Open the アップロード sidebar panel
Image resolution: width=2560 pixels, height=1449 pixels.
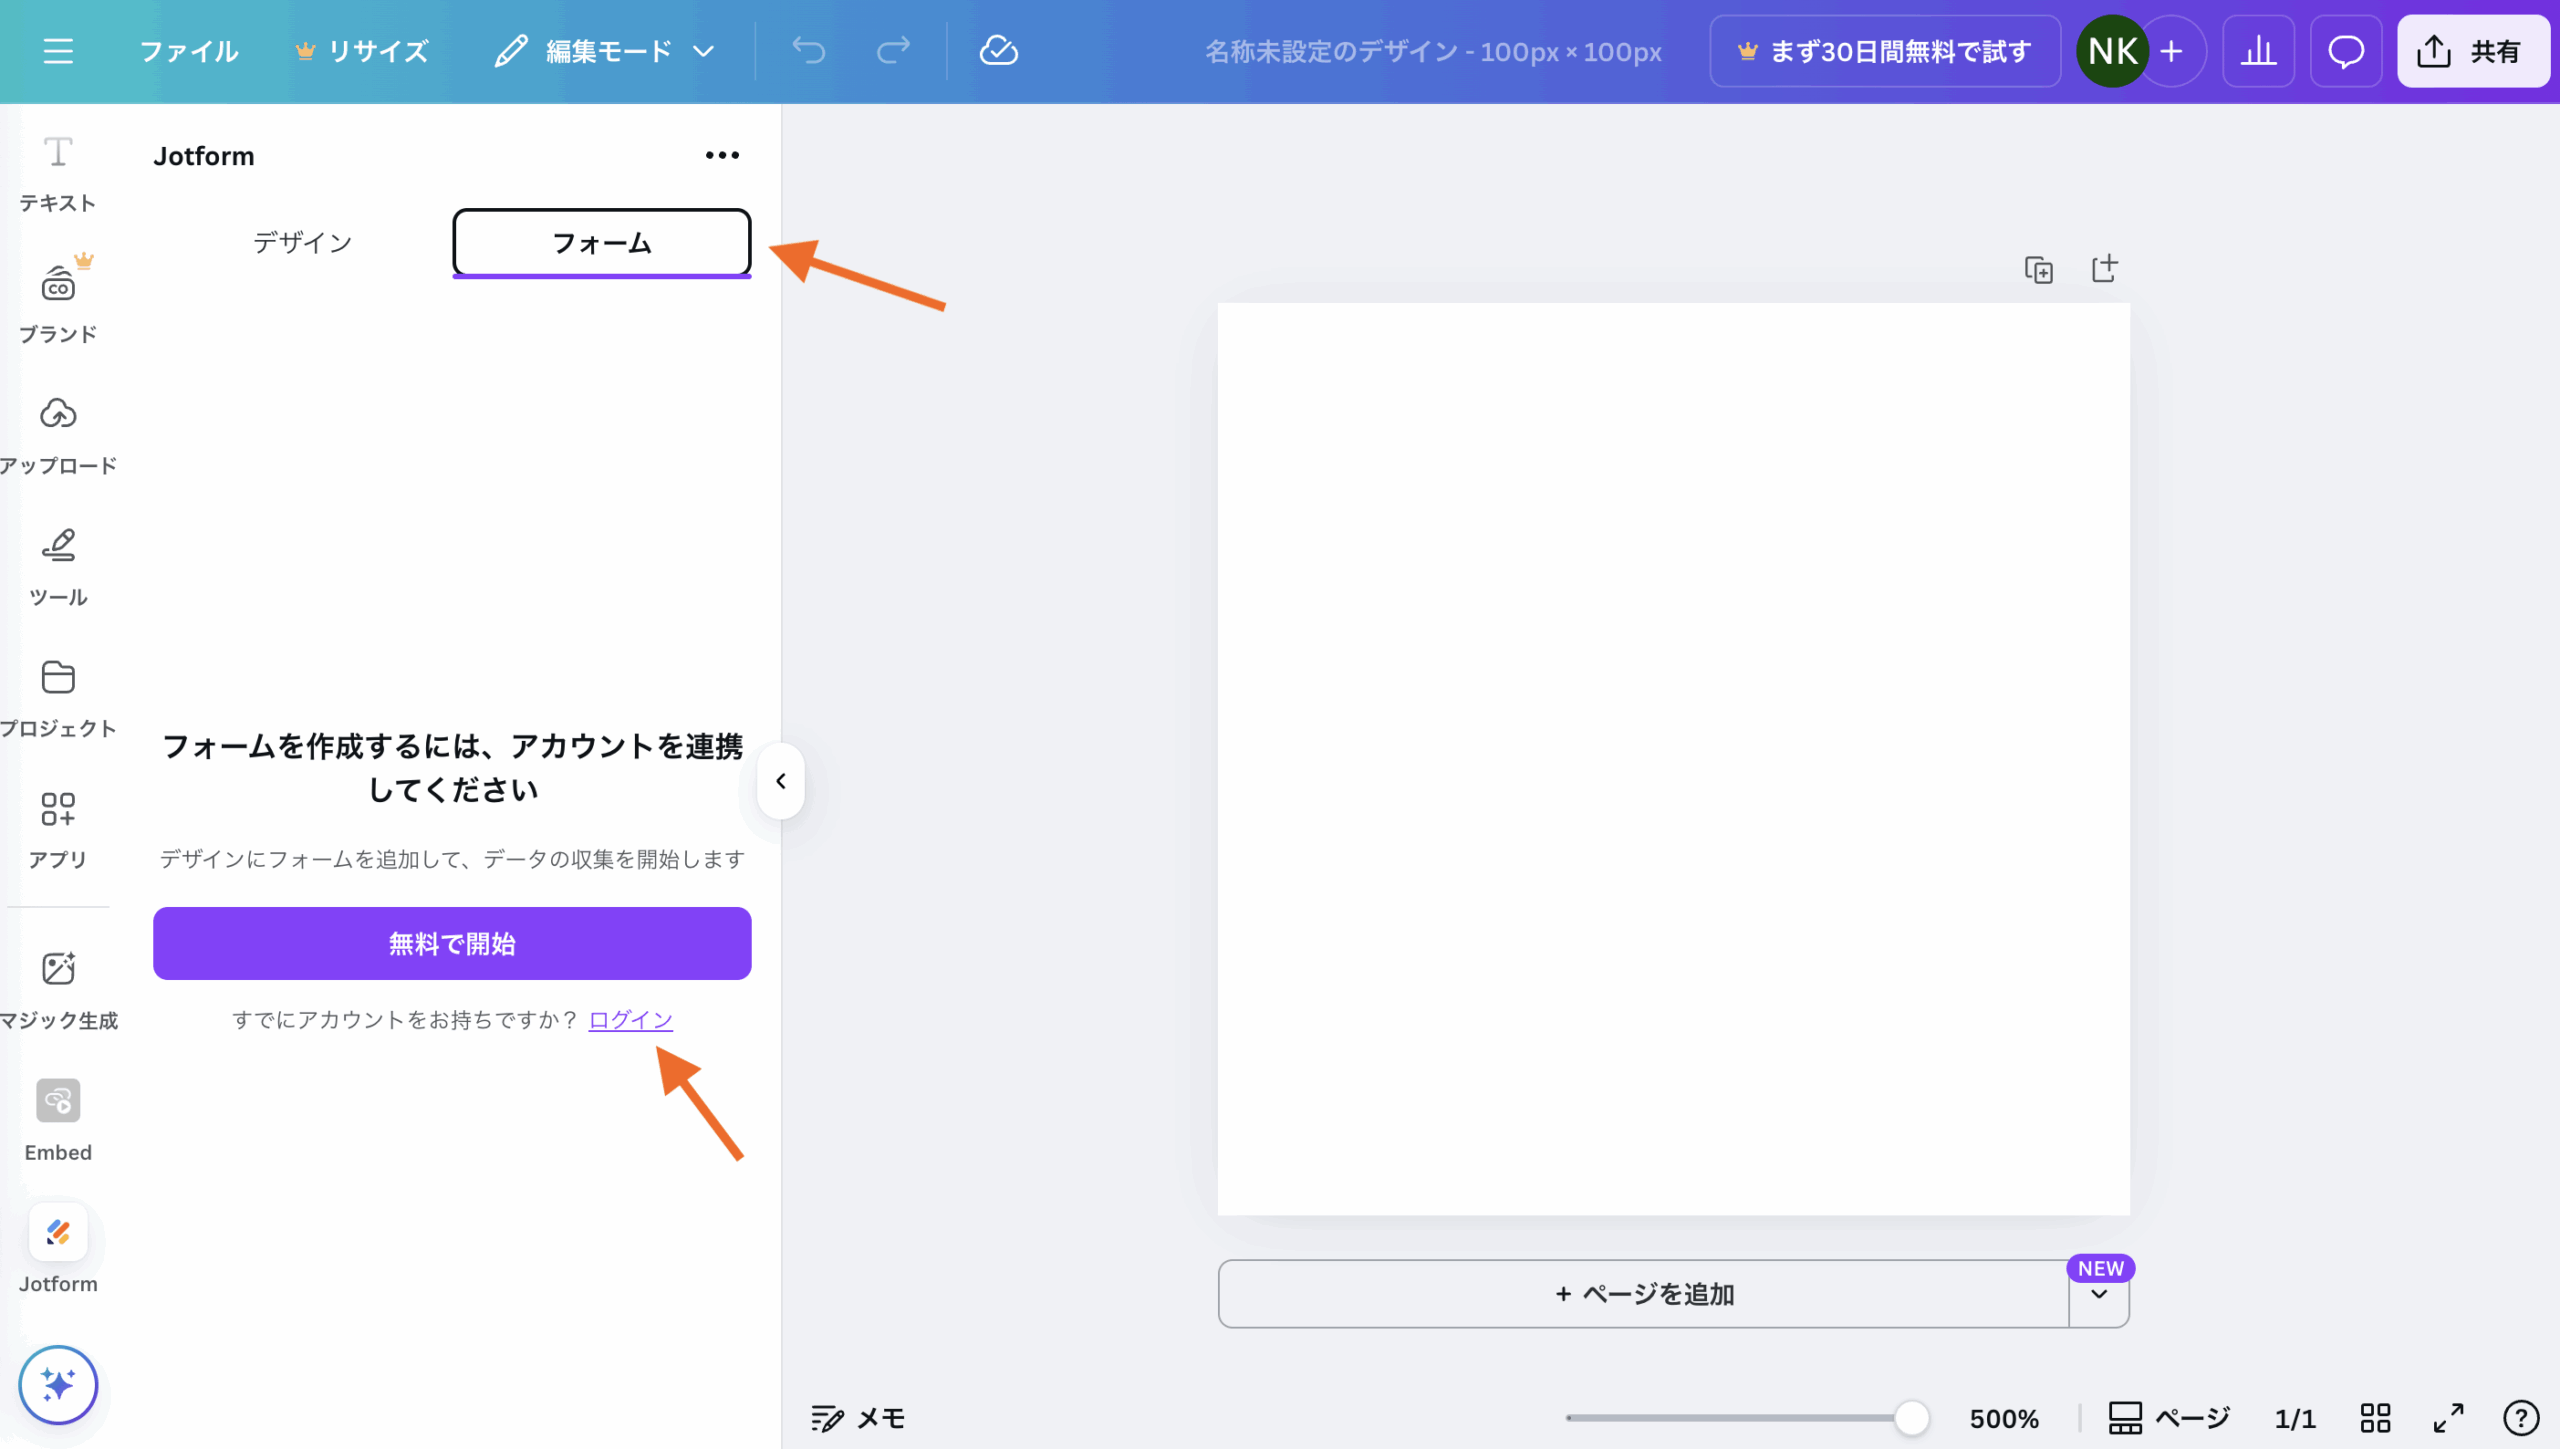point(58,436)
